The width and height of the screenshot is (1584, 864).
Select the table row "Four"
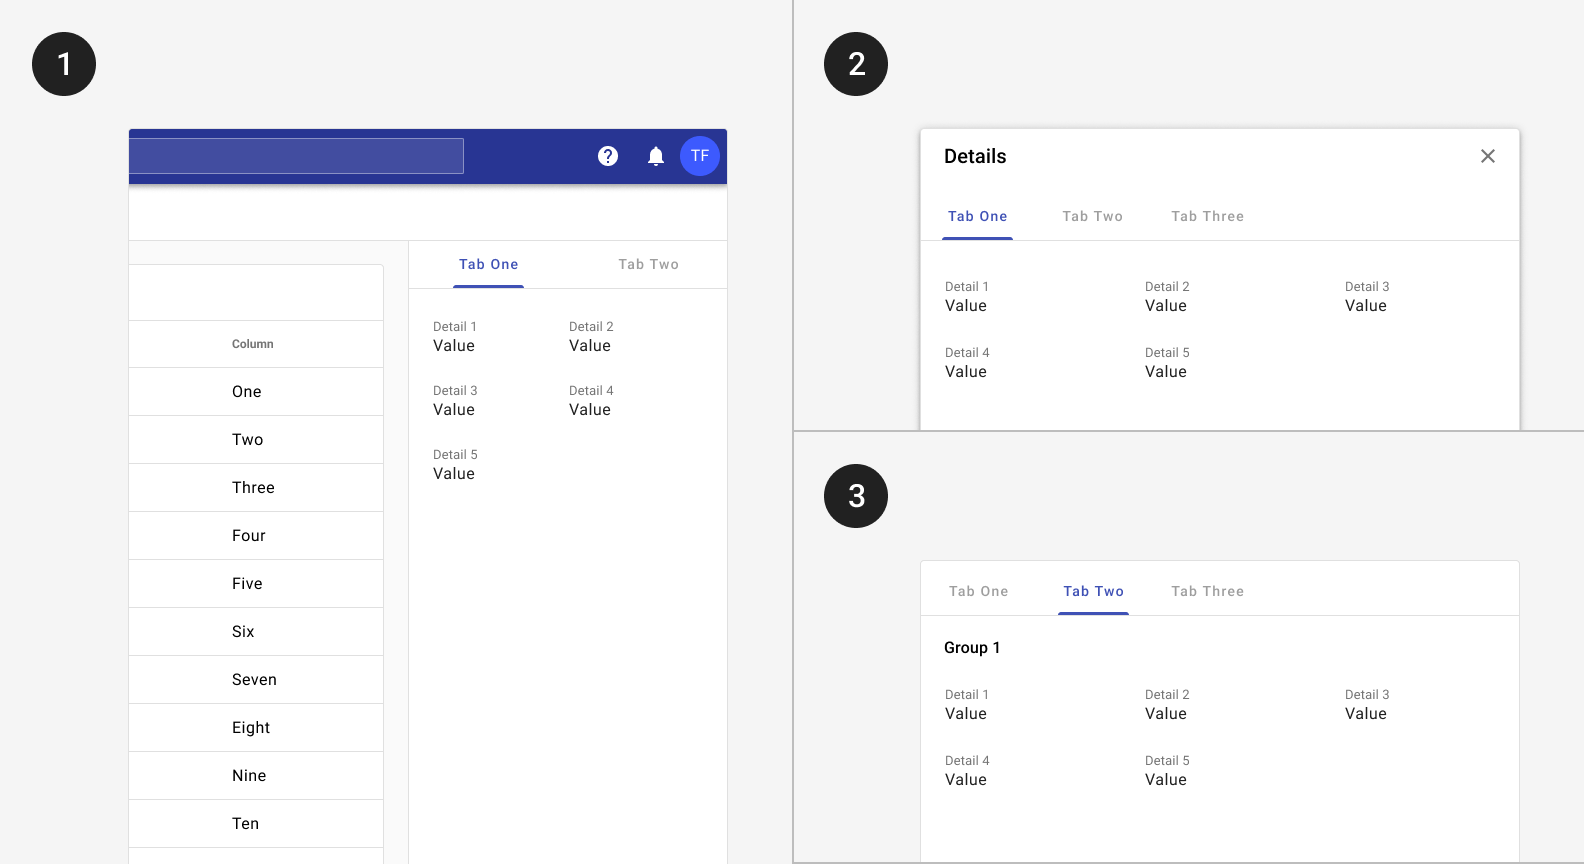(x=256, y=536)
